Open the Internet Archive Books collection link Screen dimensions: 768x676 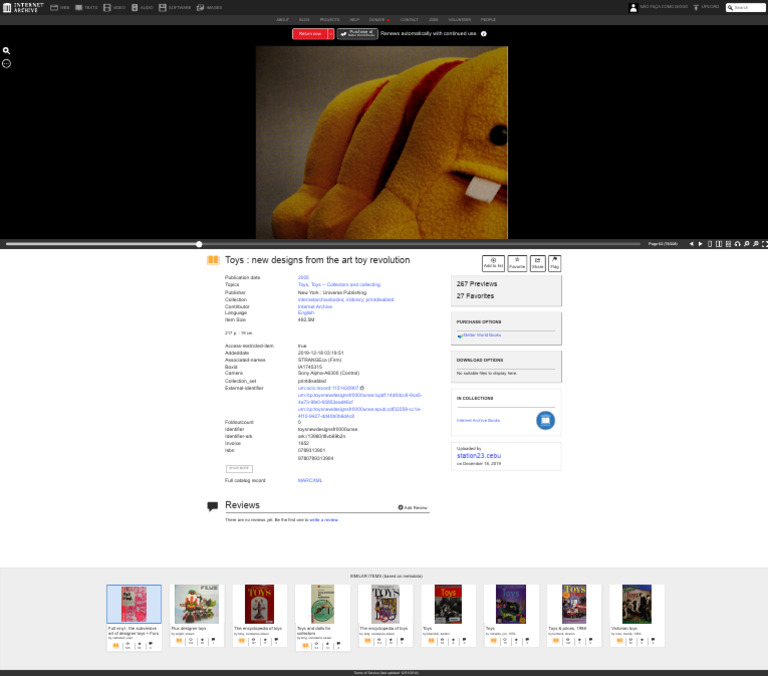point(479,420)
